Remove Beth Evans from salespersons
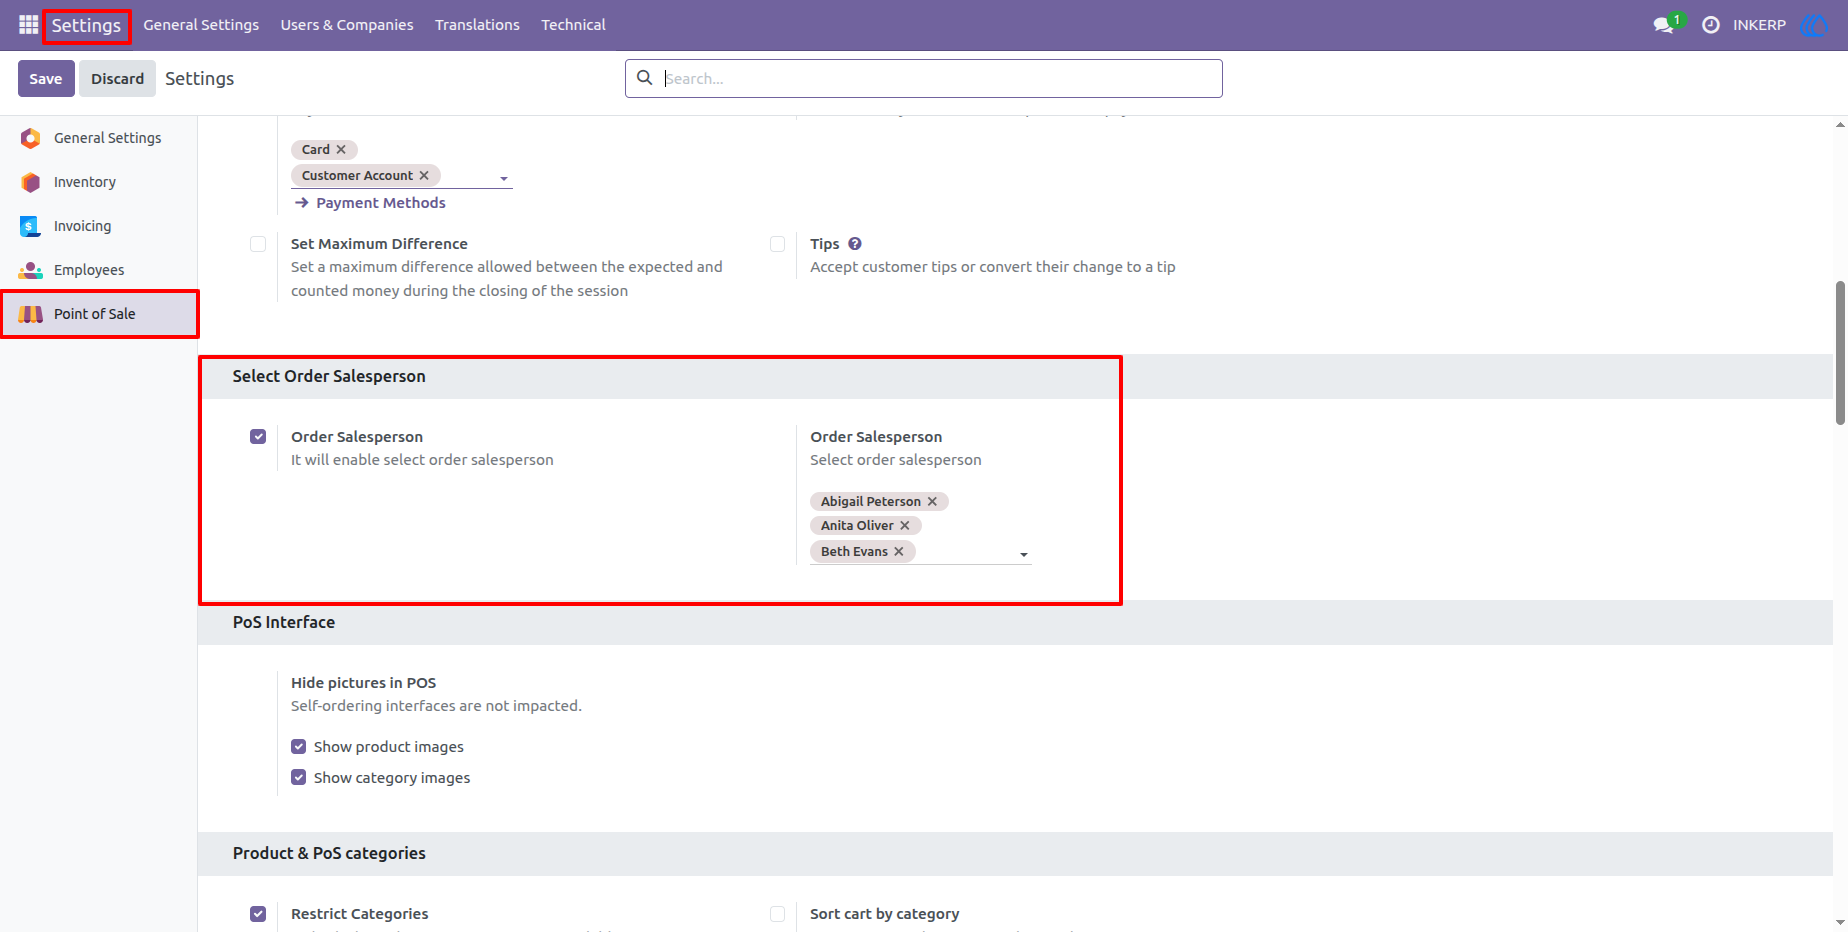The height and width of the screenshot is (932, 1848). point(899,551)
